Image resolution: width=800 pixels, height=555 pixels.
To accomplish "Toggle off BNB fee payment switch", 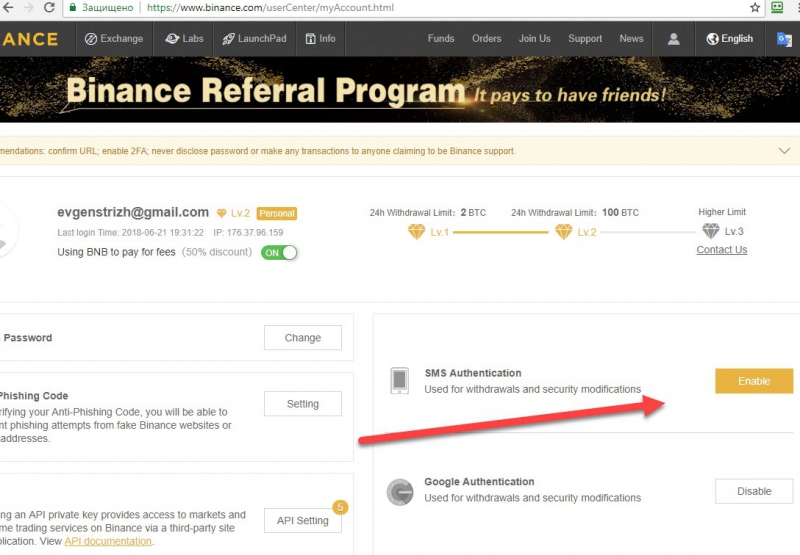I will pyautogui.click(x=279, y=253).
